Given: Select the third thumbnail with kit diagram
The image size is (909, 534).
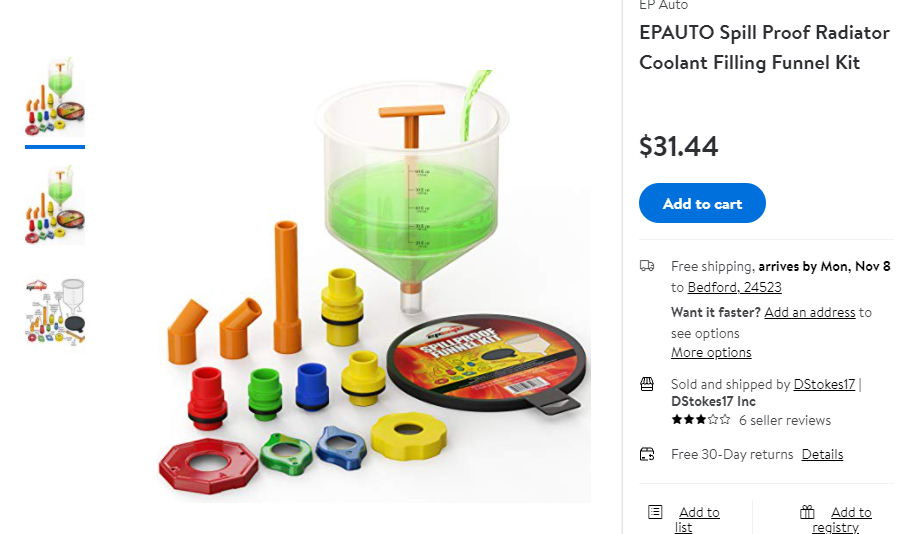Looking at the screenshot, I should (55, 312).
